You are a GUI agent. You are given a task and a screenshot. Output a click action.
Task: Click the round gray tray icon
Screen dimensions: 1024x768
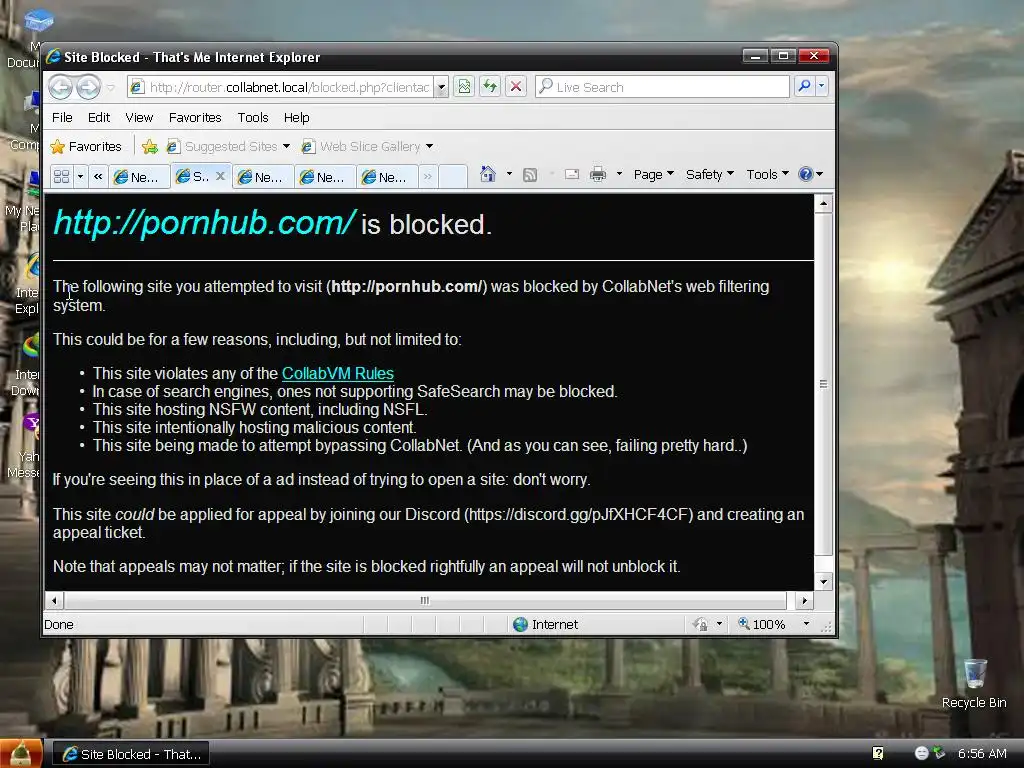coord(921,754)
